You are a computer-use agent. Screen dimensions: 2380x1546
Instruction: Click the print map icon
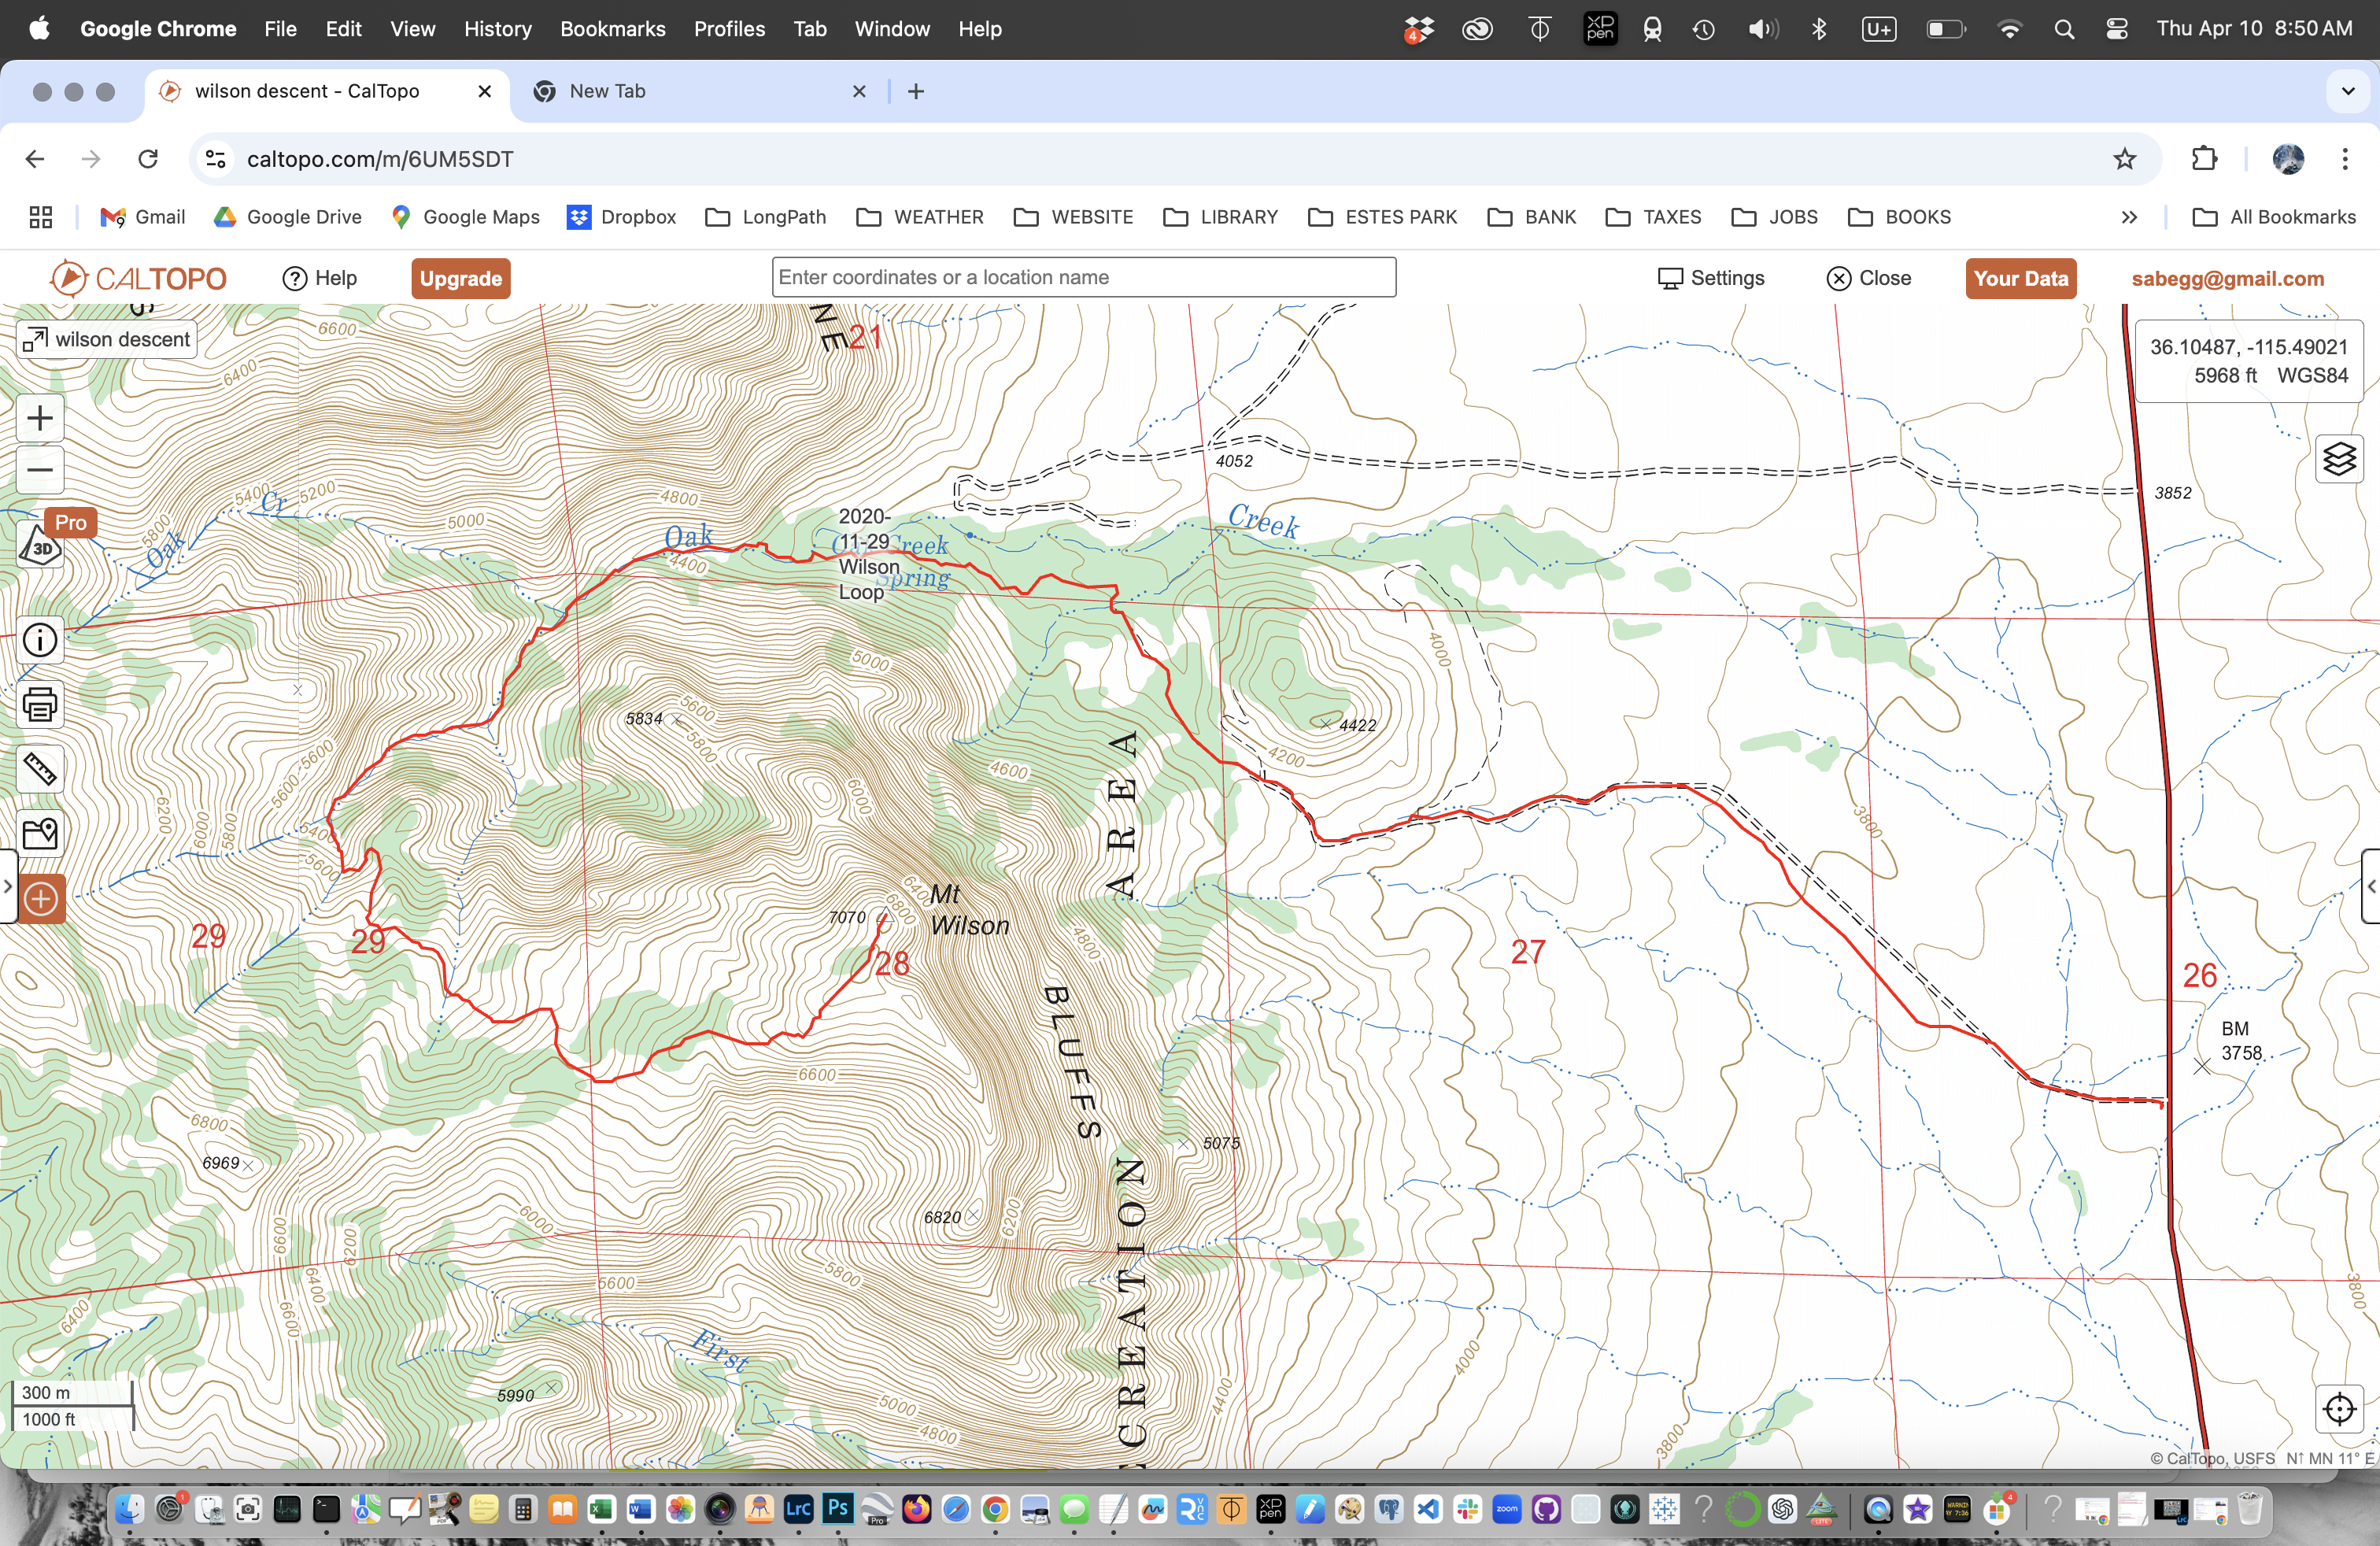tap(40, 705)
